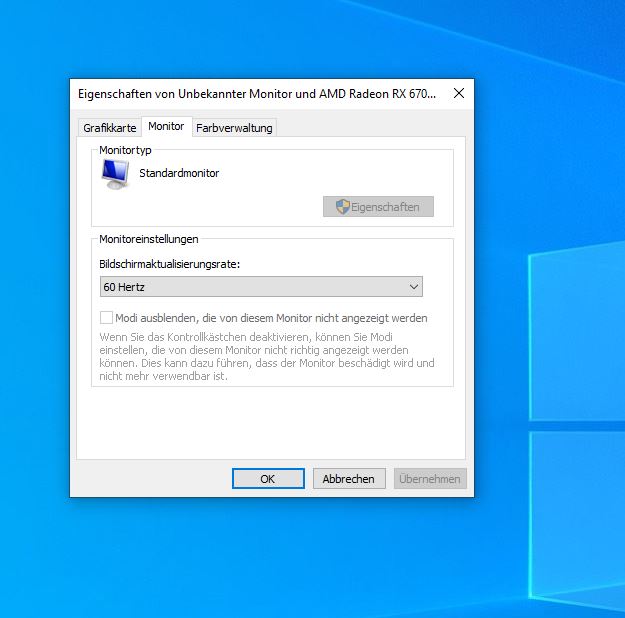Click the Abbrechen button

pos(349,478)
